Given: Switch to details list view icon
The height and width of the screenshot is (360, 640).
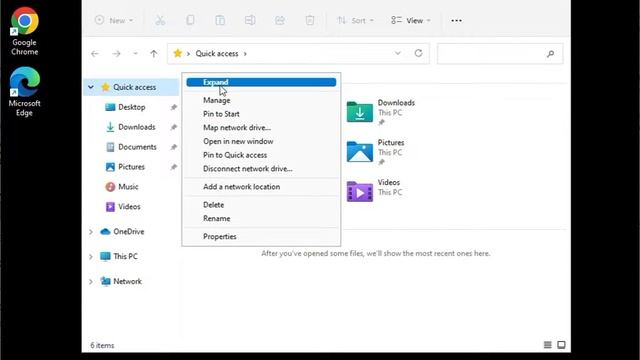Looking at the screenshot, I should tap(548, 345).
